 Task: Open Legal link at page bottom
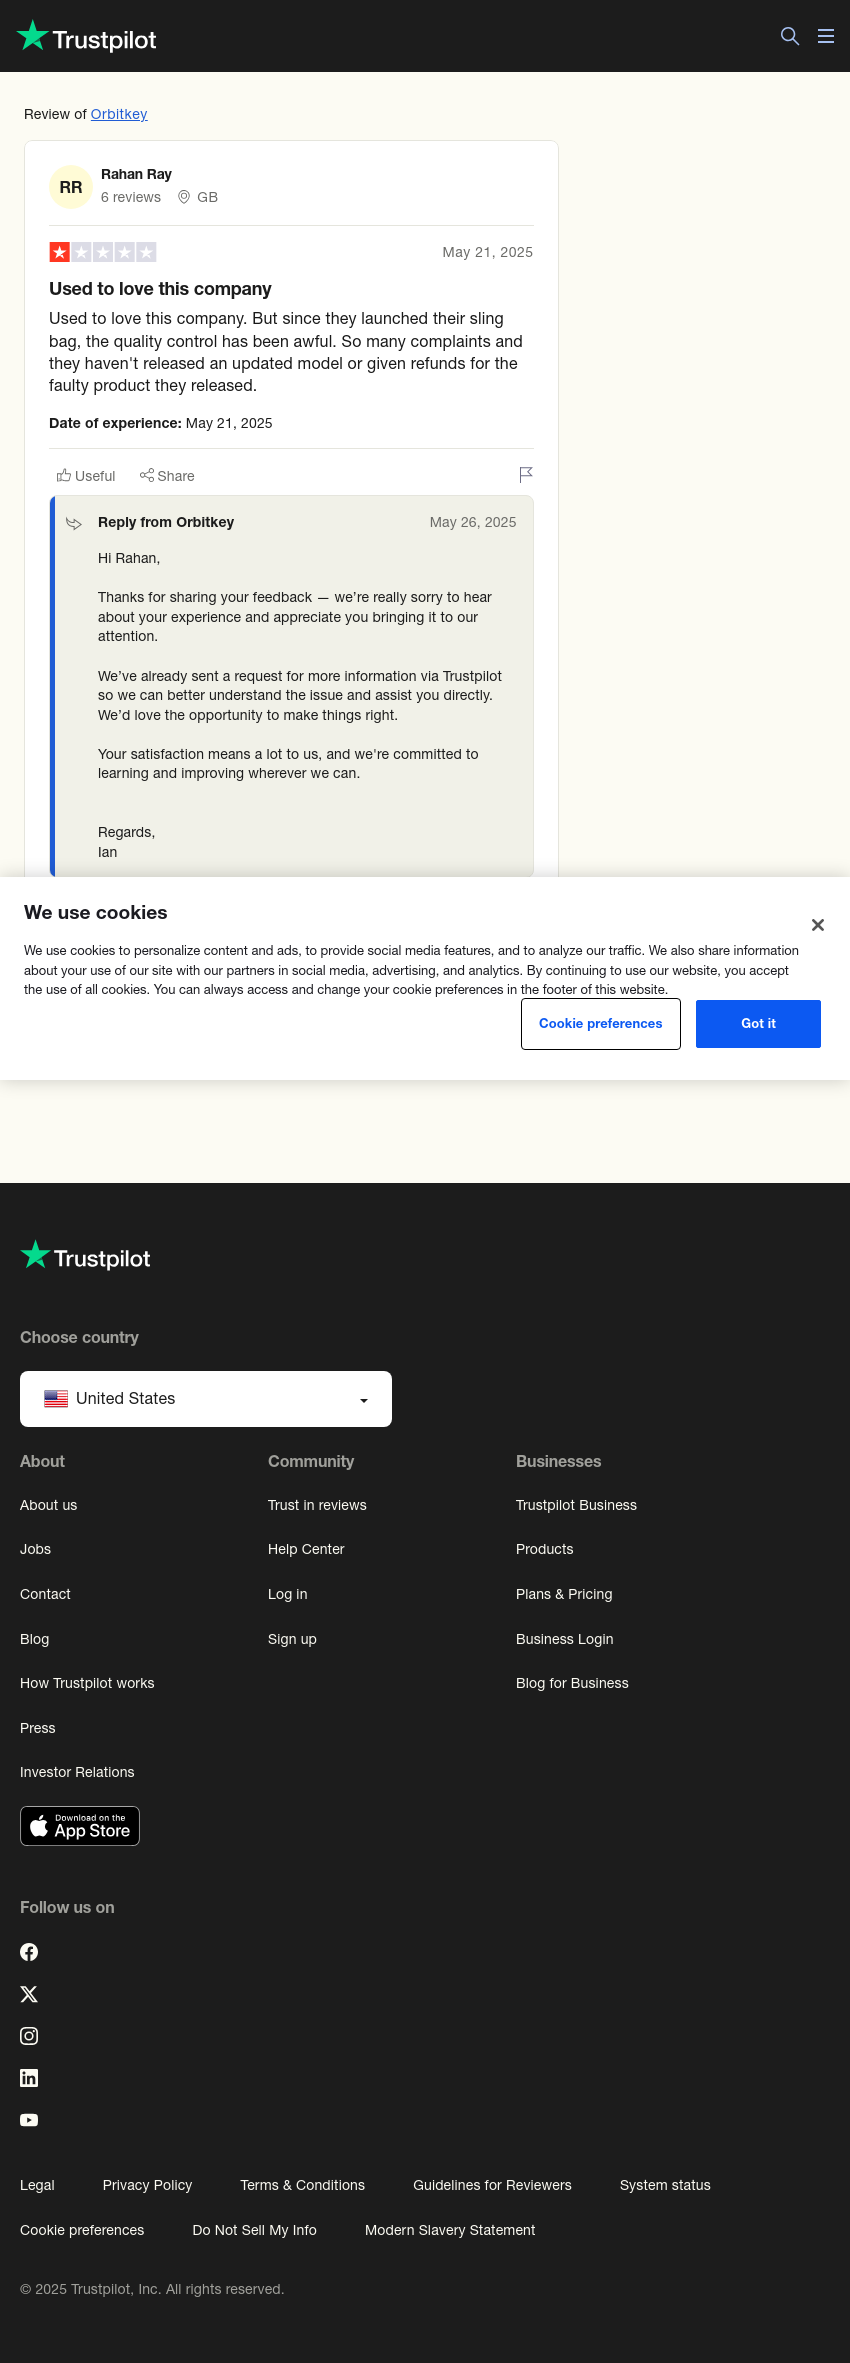pos(37,2185)
